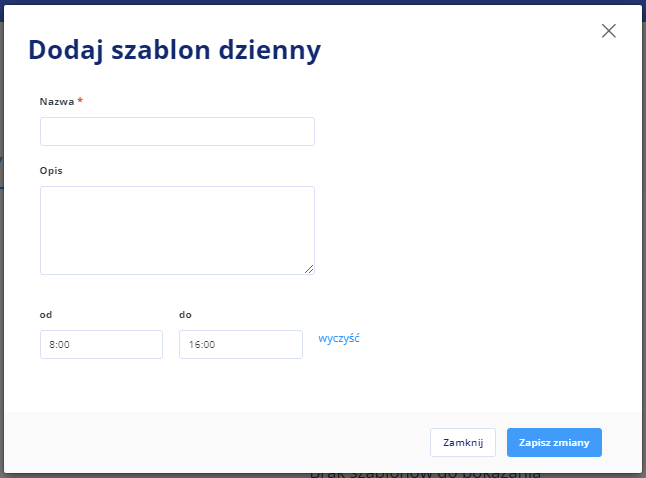The height and width of the screenshot is (478, 646).
Task: Click the Nazwa text input field
Action: pyautogui.click(x=177, y=131)
